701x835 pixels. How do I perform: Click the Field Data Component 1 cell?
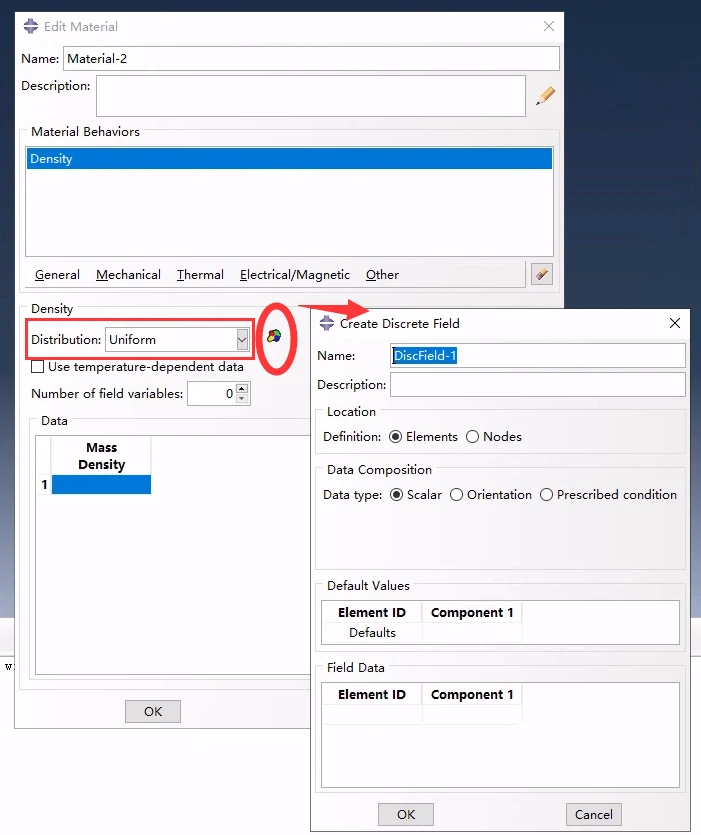(472, 714)
